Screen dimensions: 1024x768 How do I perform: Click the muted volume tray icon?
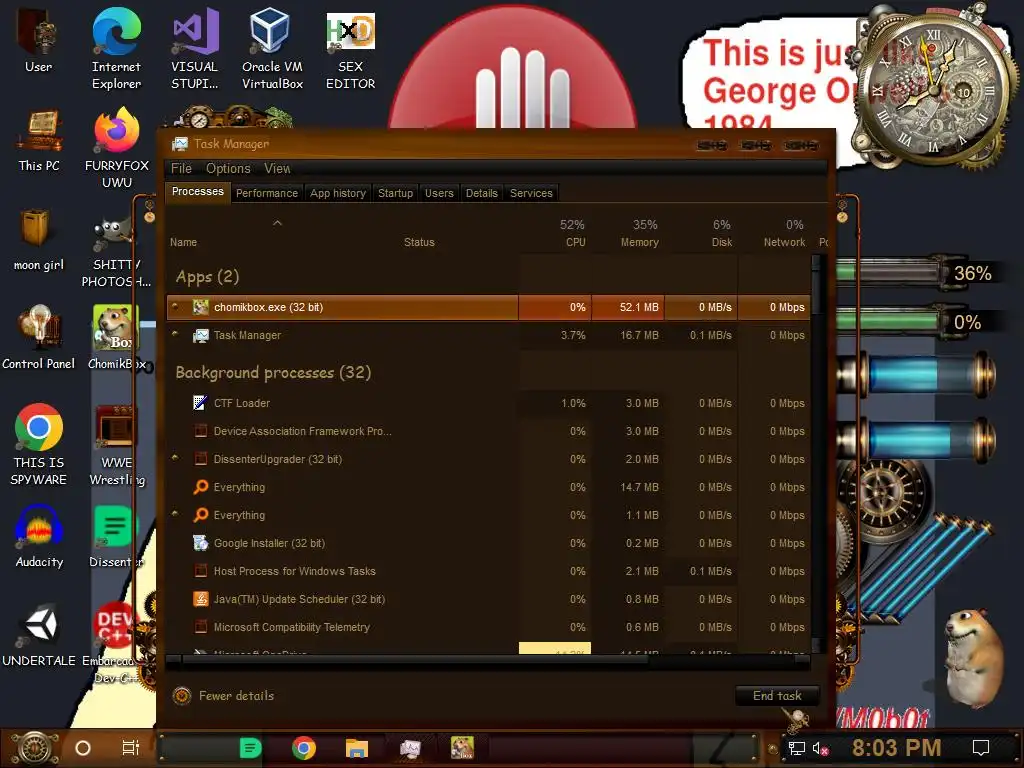coord(820,748)
